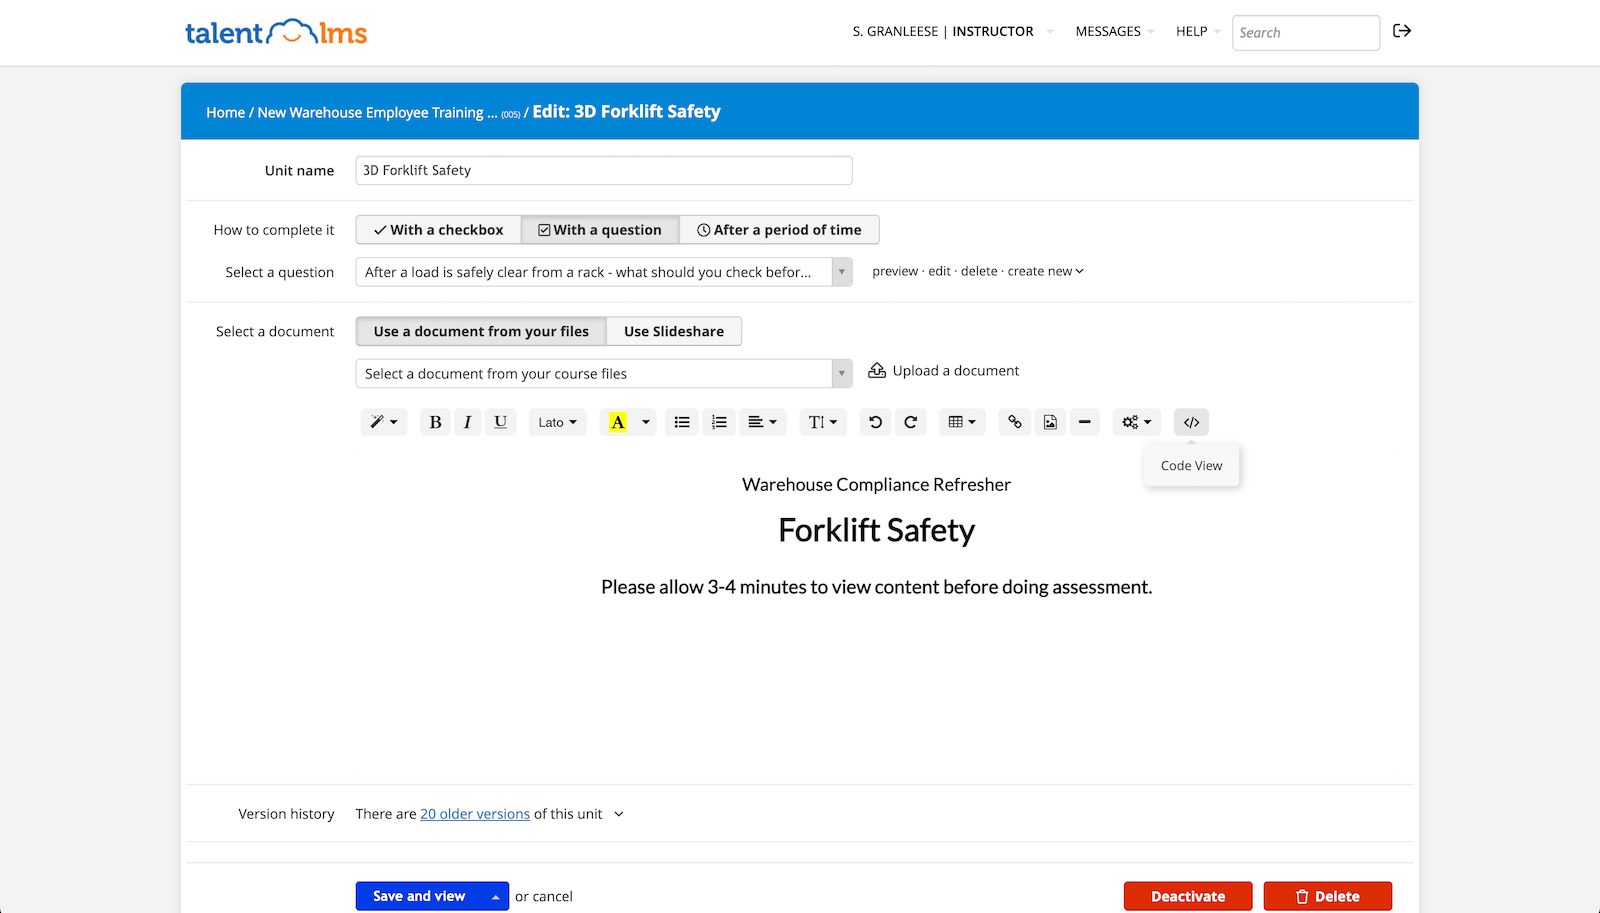Image resolution: width=1600 pixels, height=913 pixels.
Task: Redo the last edit
Action: click(x=911, y=422)
